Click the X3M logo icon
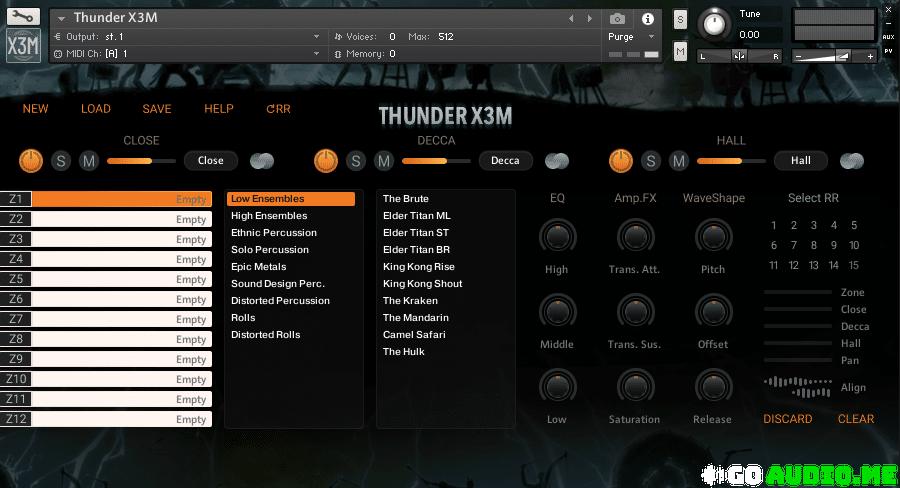The width and height of the screenshot is (900, 488). [23, 47]
